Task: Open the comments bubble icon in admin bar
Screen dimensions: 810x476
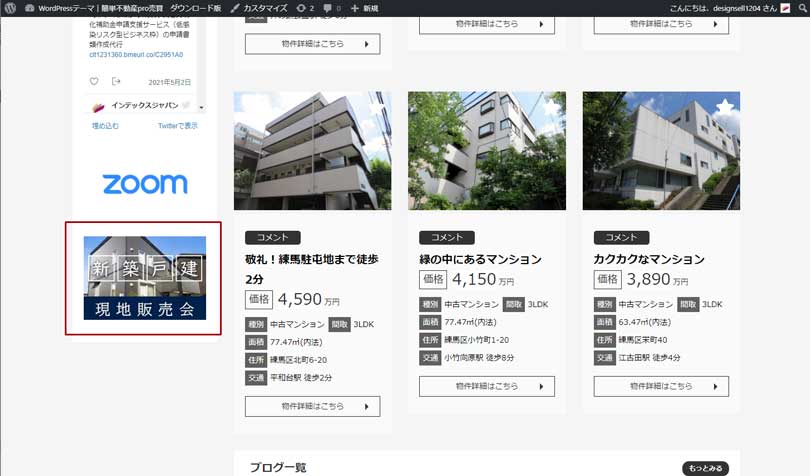Action: pos(330,8)
